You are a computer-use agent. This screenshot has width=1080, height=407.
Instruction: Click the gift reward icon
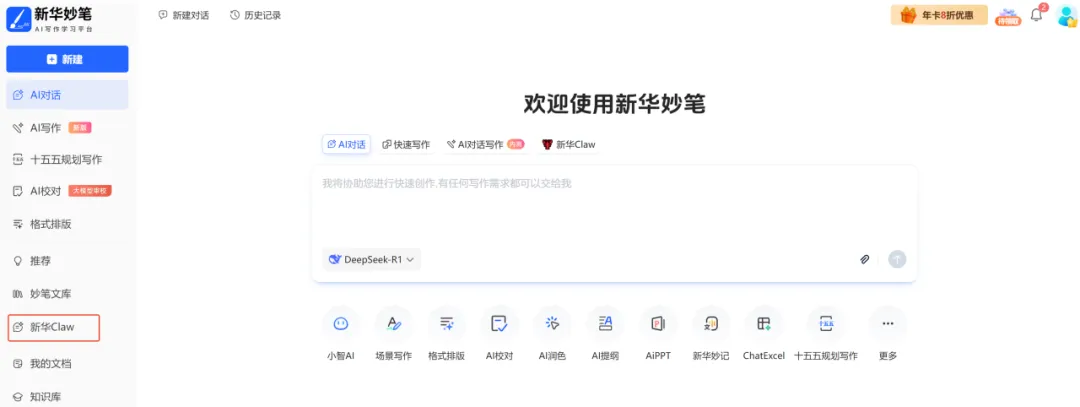pyautogui.click(x=1008, y=17)
